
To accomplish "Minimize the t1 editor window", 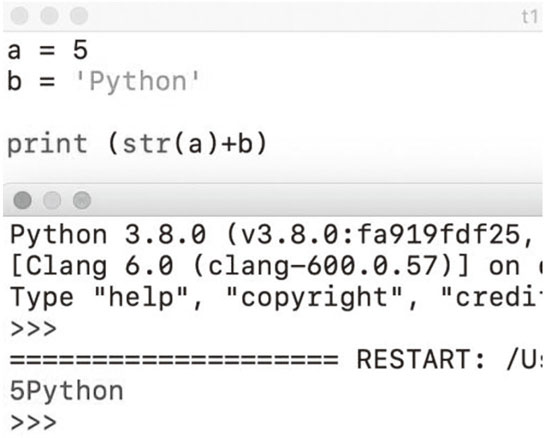I will point(49,16).
